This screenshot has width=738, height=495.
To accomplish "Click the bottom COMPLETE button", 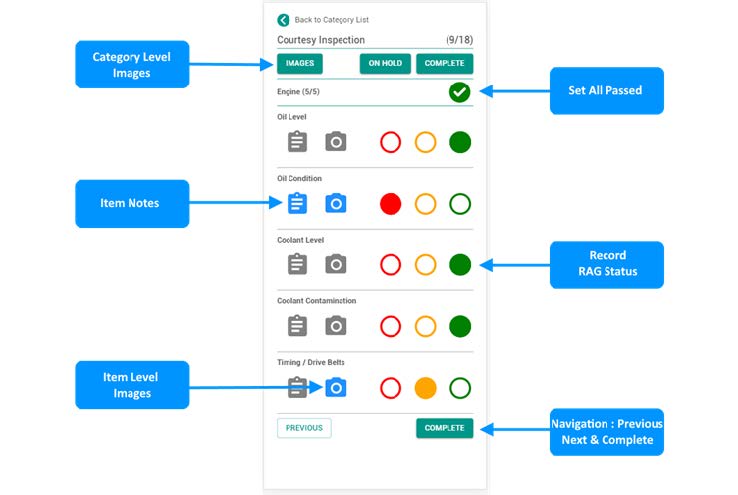I will [x=444, y=428].
